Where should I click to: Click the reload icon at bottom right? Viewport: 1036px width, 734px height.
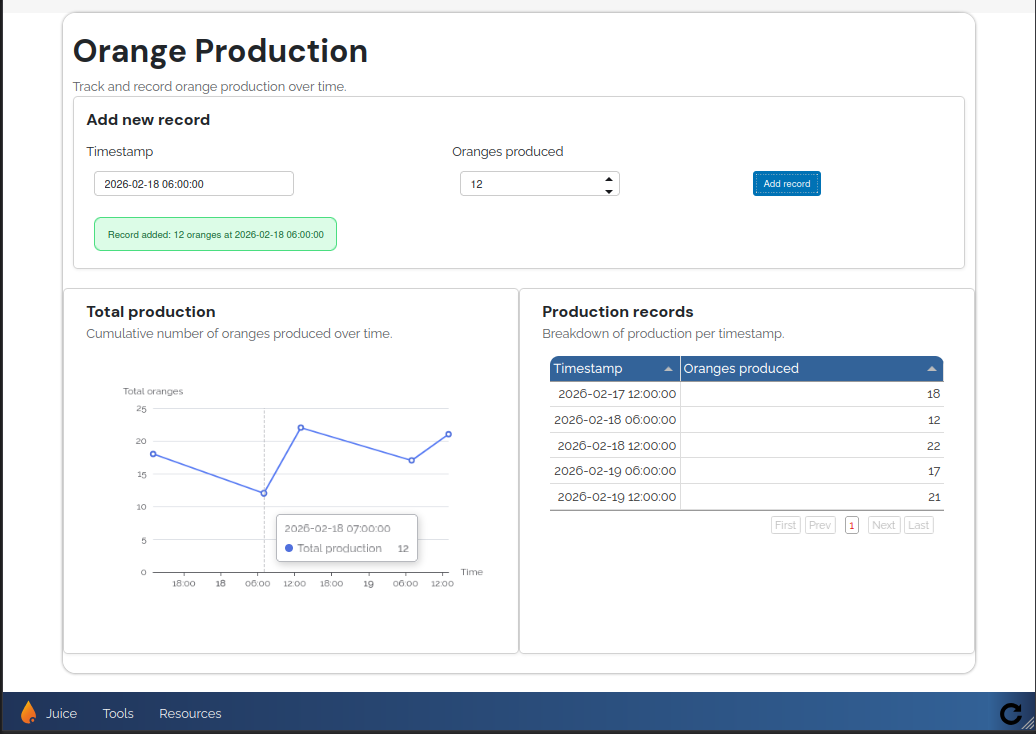pos(1011,713)
